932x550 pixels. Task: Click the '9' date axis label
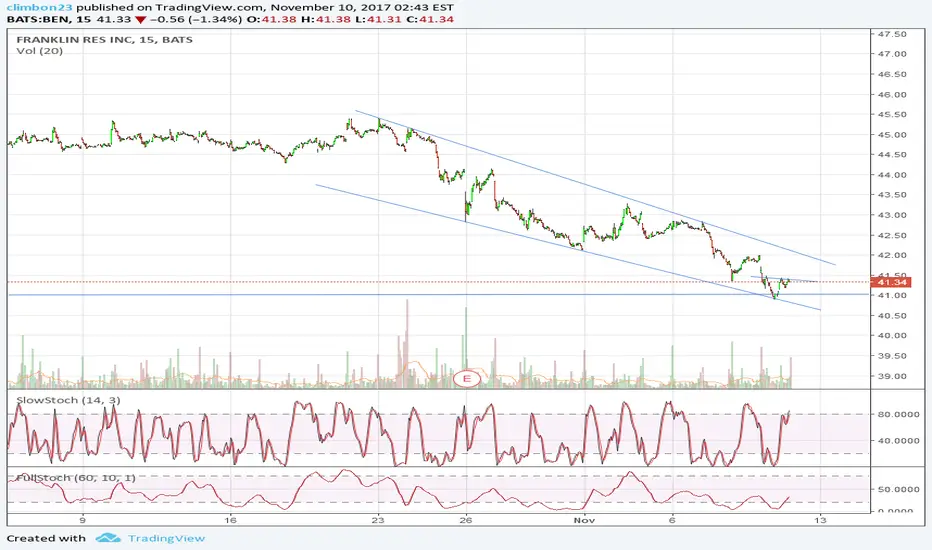click(x=83, y=520)
